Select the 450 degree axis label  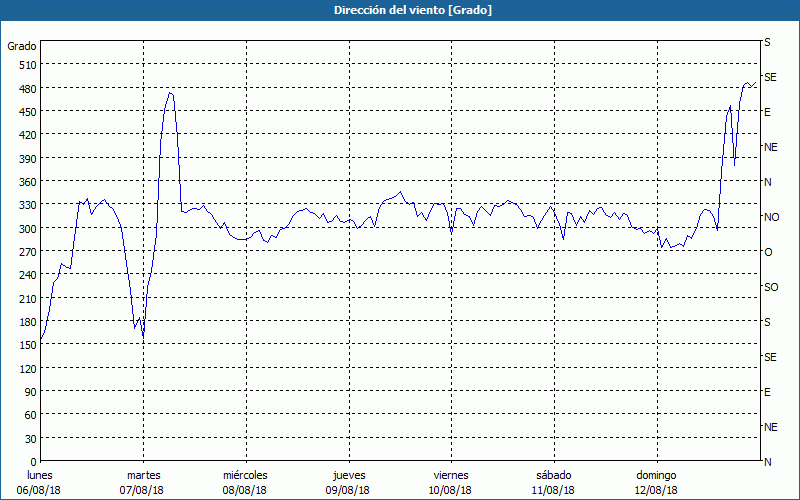click(28, 112)
